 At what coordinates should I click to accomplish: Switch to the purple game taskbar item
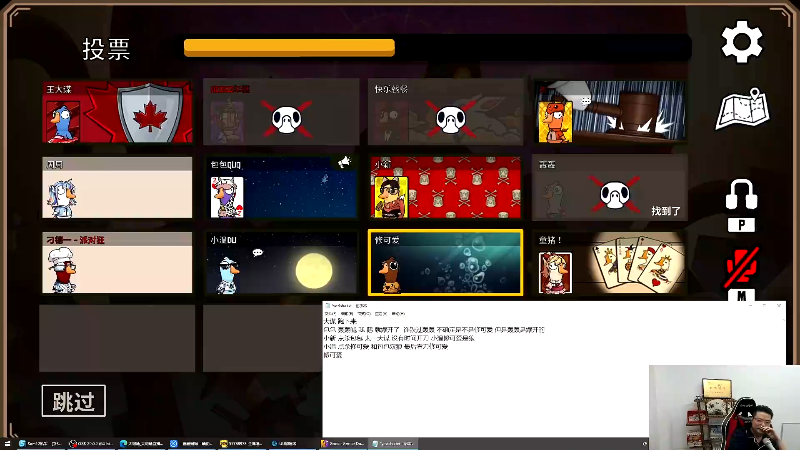click(343, 443)
